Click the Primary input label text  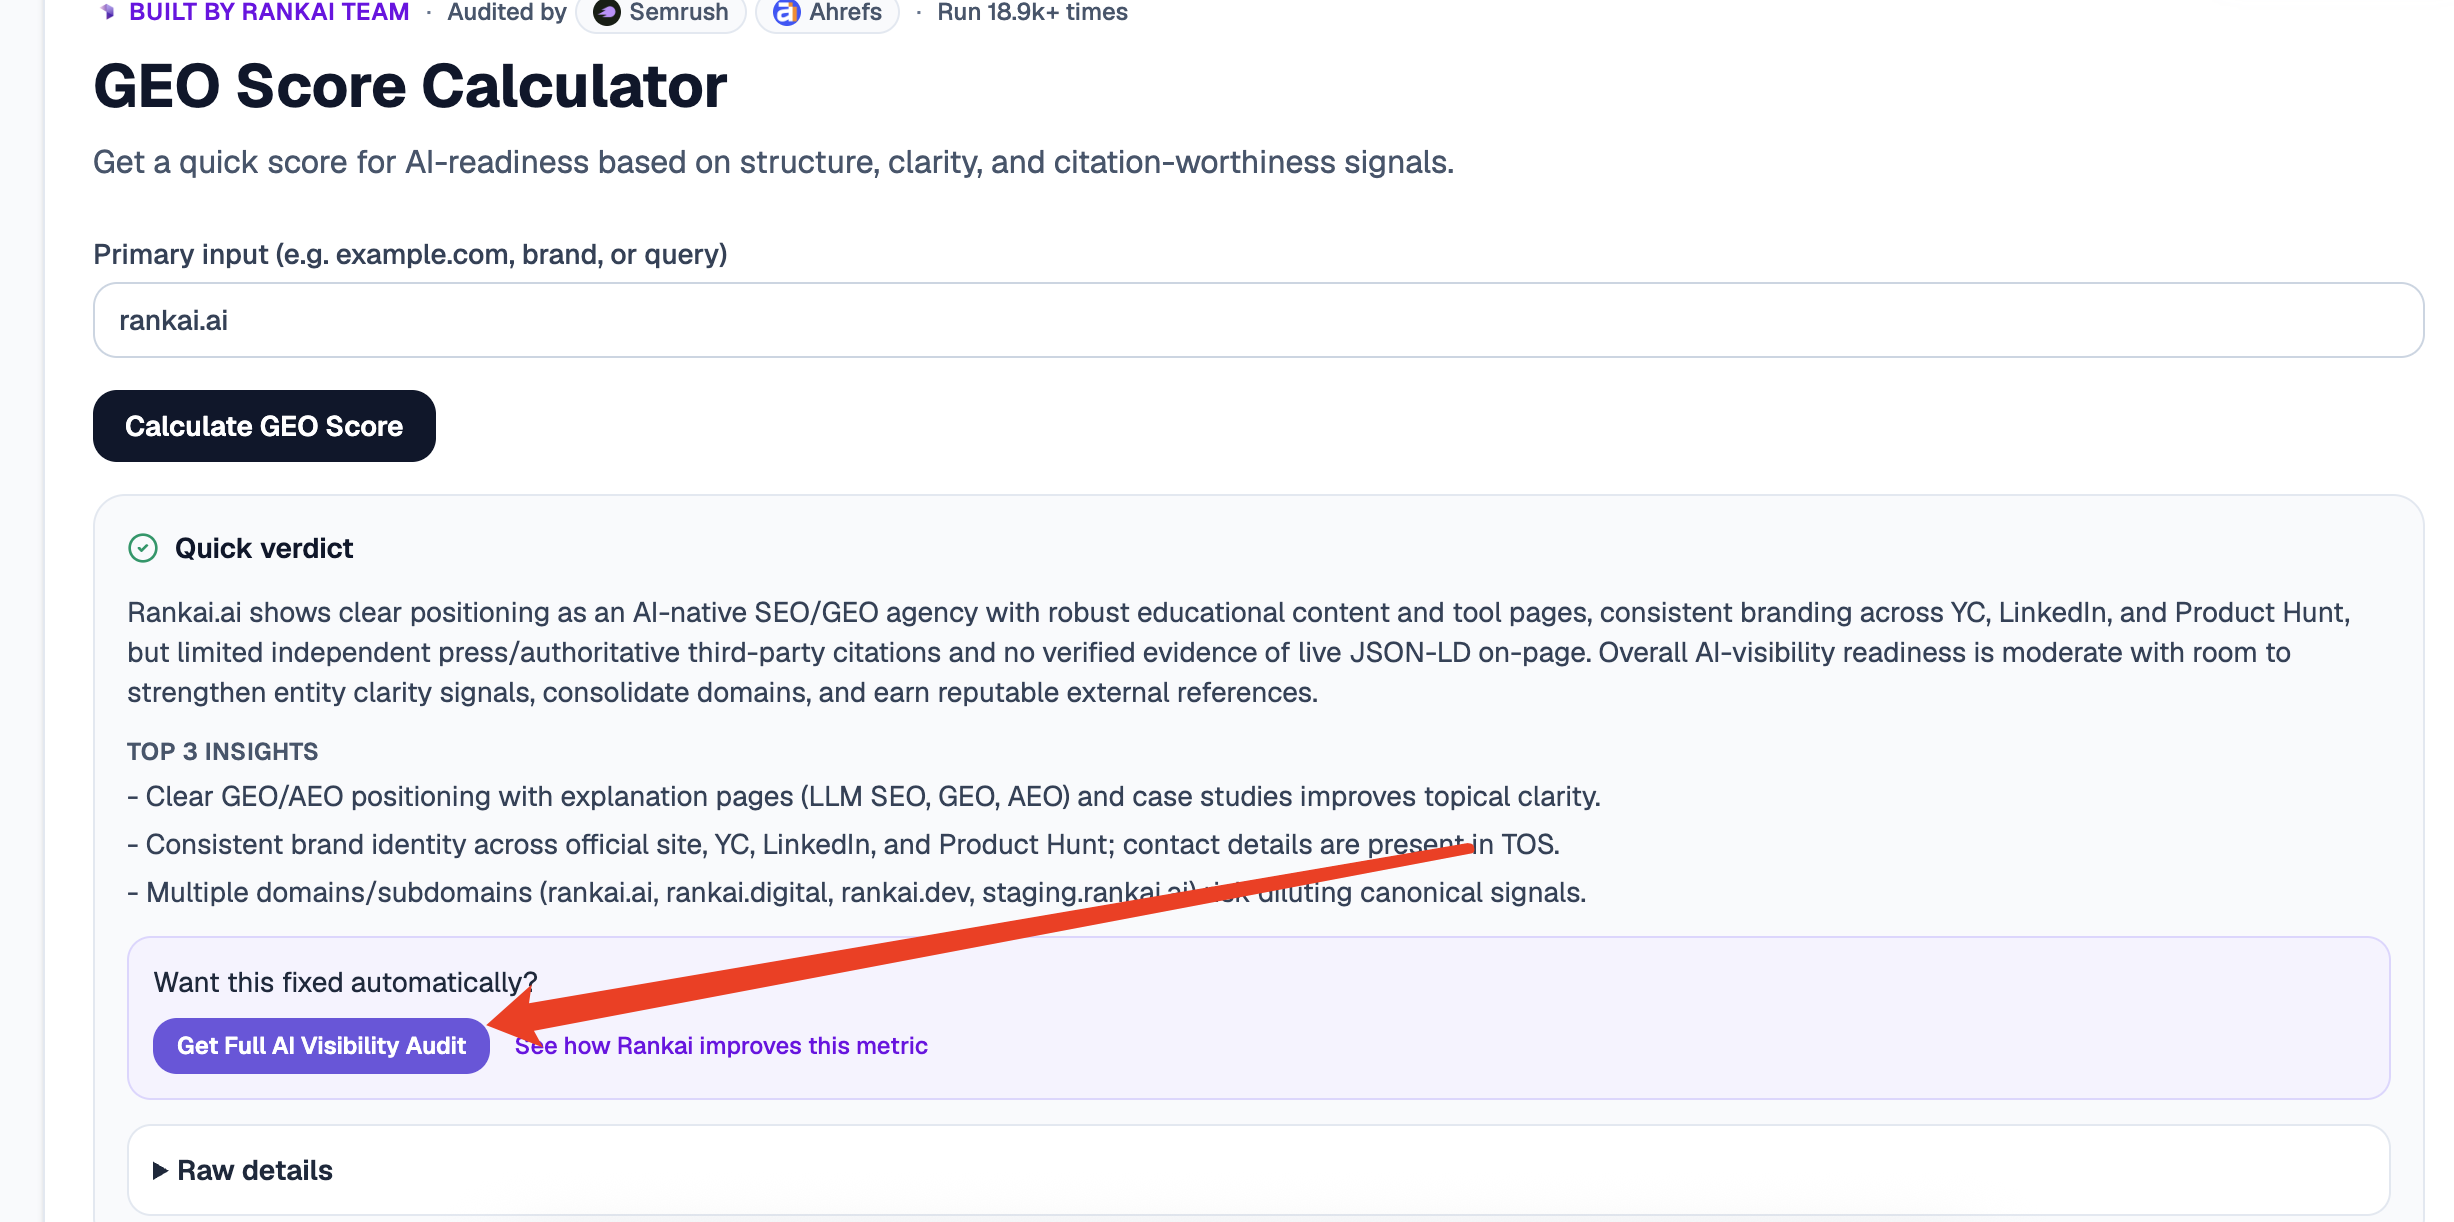click(410, 254)
